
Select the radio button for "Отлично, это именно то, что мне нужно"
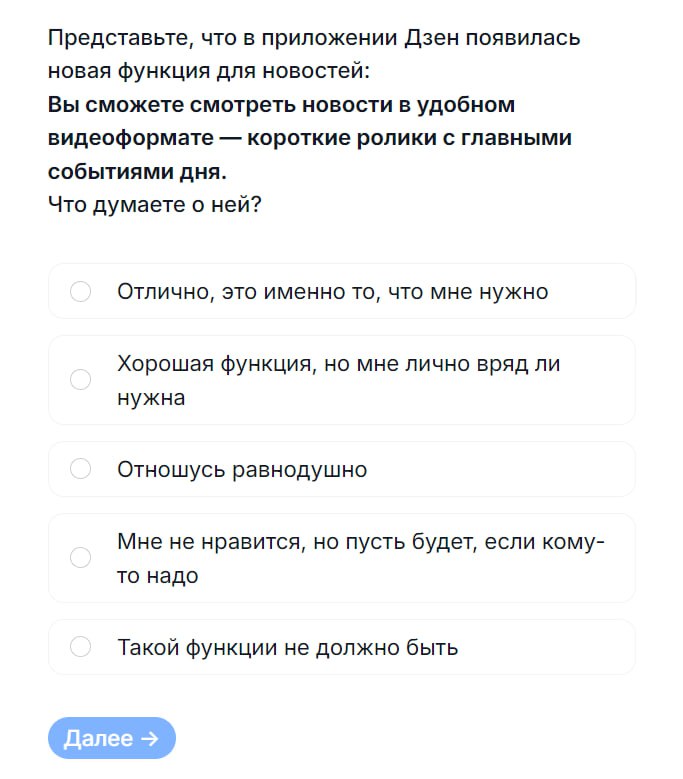pyautogui.click(x=81, y=291)
